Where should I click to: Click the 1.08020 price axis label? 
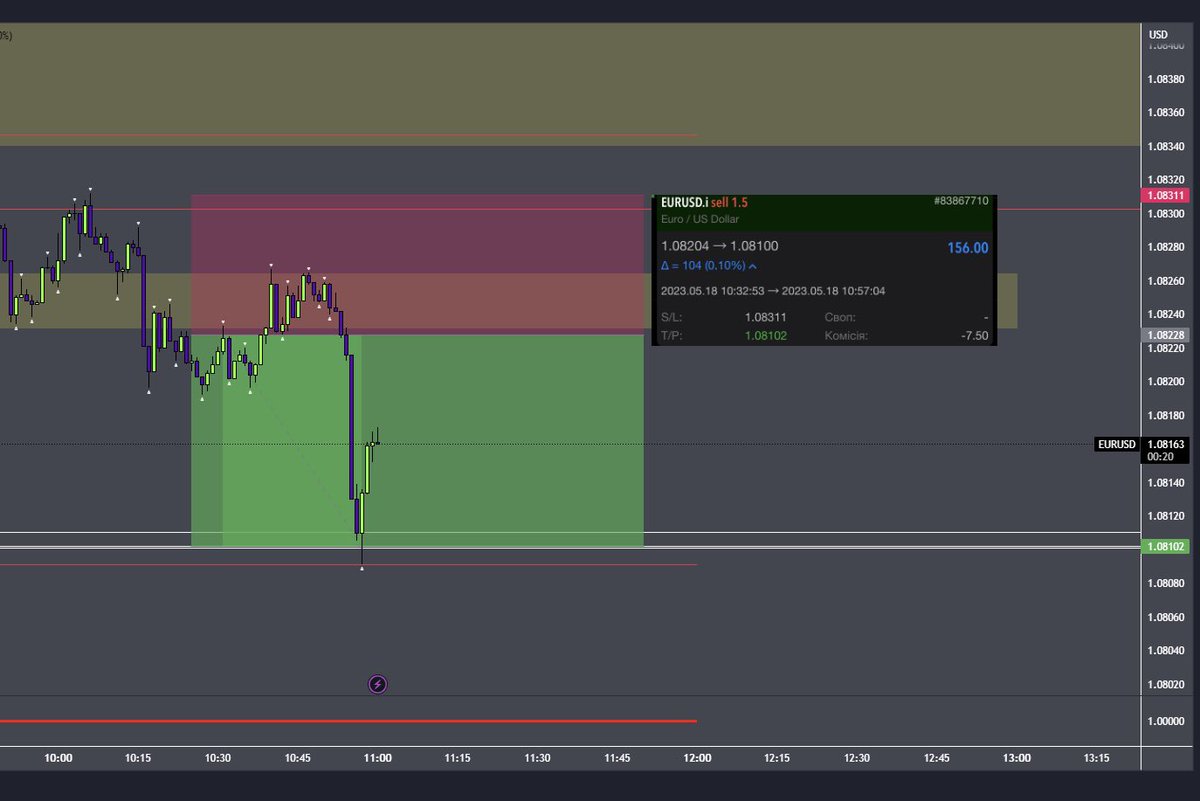point(1166,685)
